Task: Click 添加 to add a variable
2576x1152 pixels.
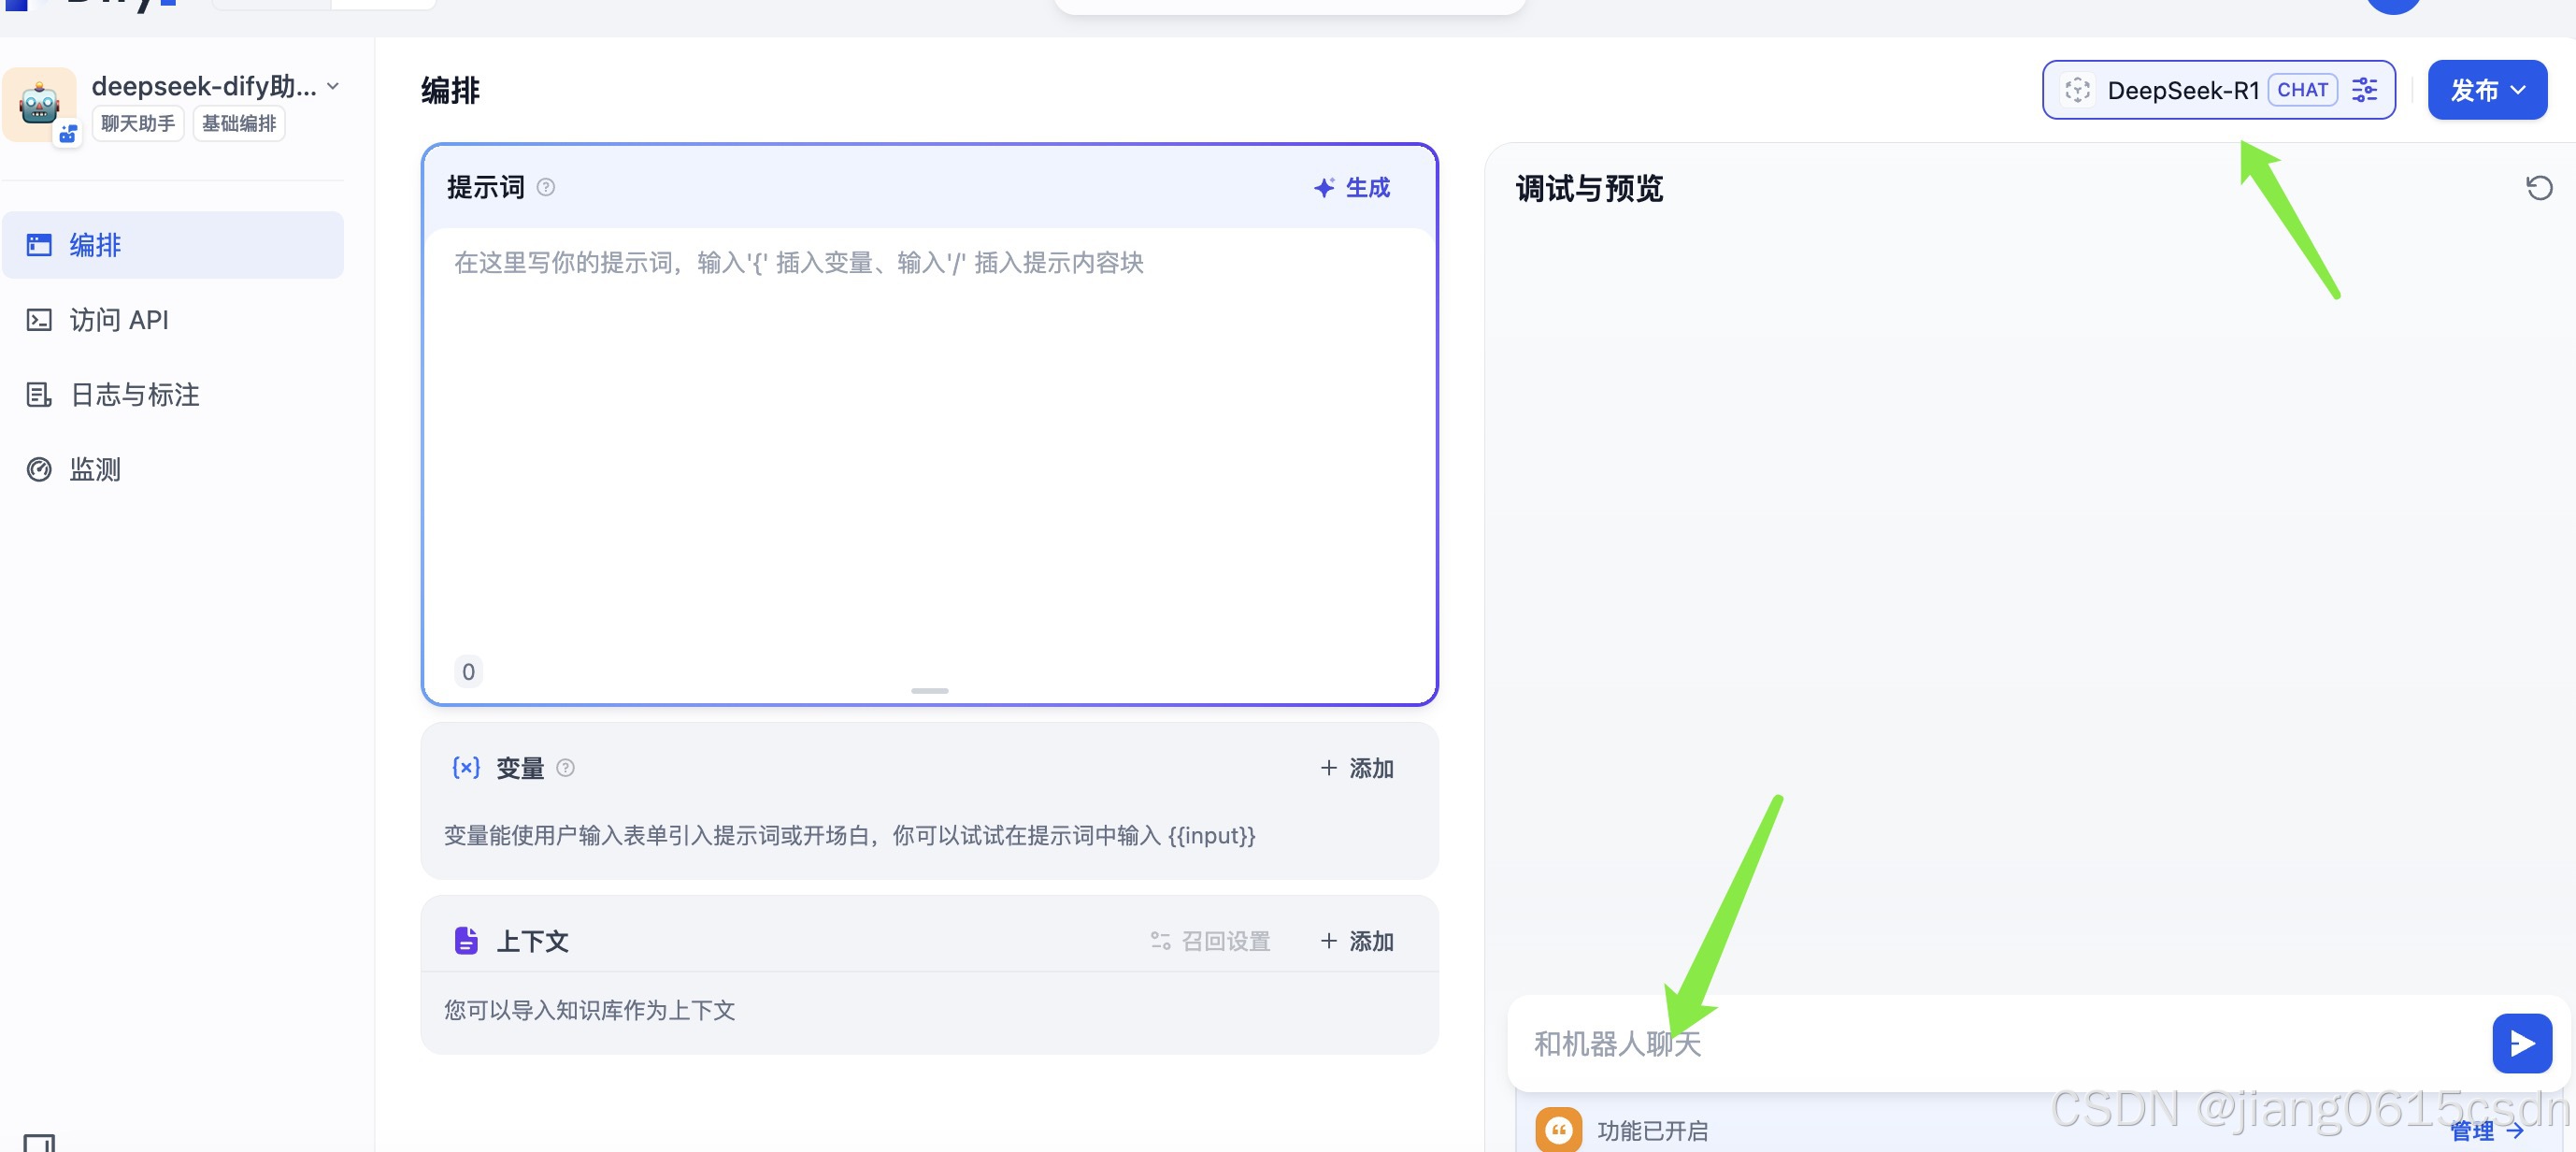Action: pyautogui.click(x=1356, y=767)
